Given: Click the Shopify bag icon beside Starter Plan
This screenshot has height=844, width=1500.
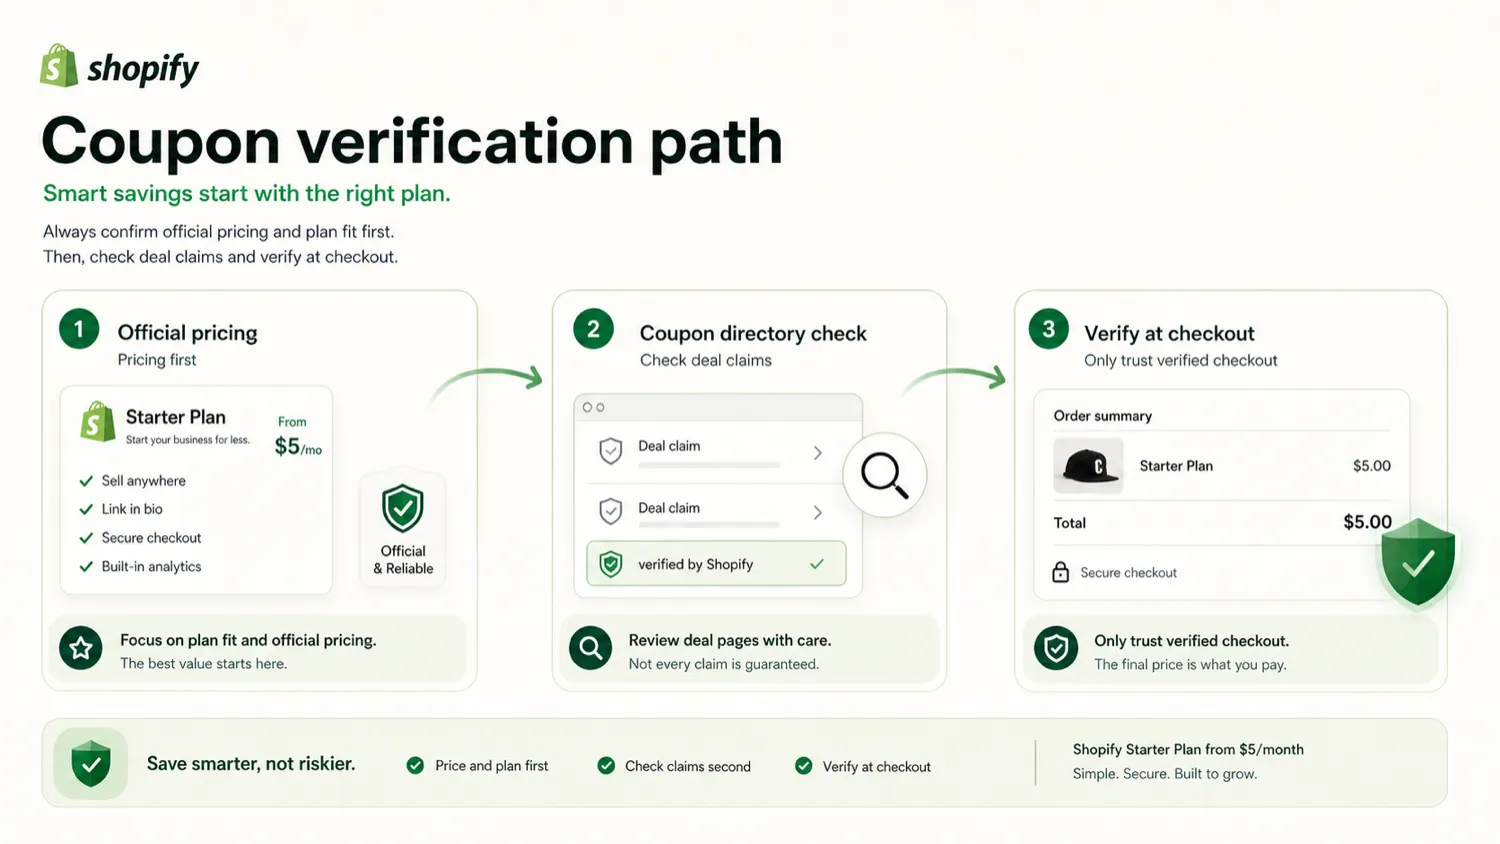Looking at the screenshot, I should pyautogui.click(x=97, y=422).
